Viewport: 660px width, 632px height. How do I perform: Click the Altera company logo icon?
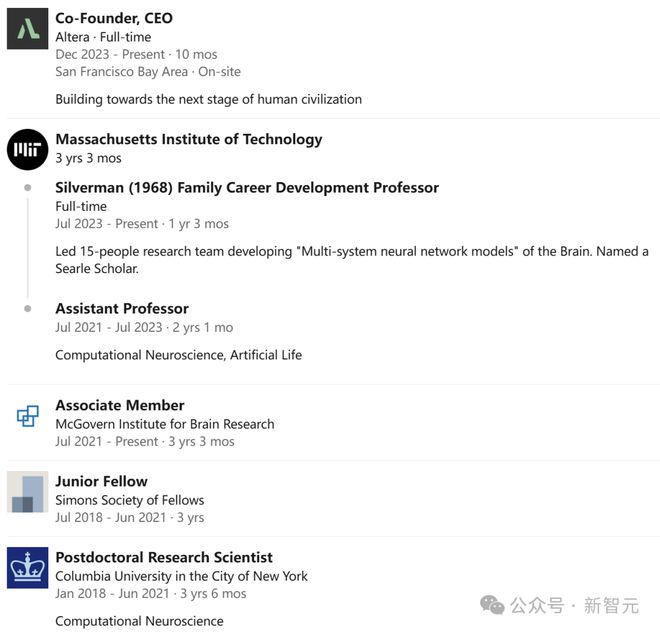pos(27,28)
